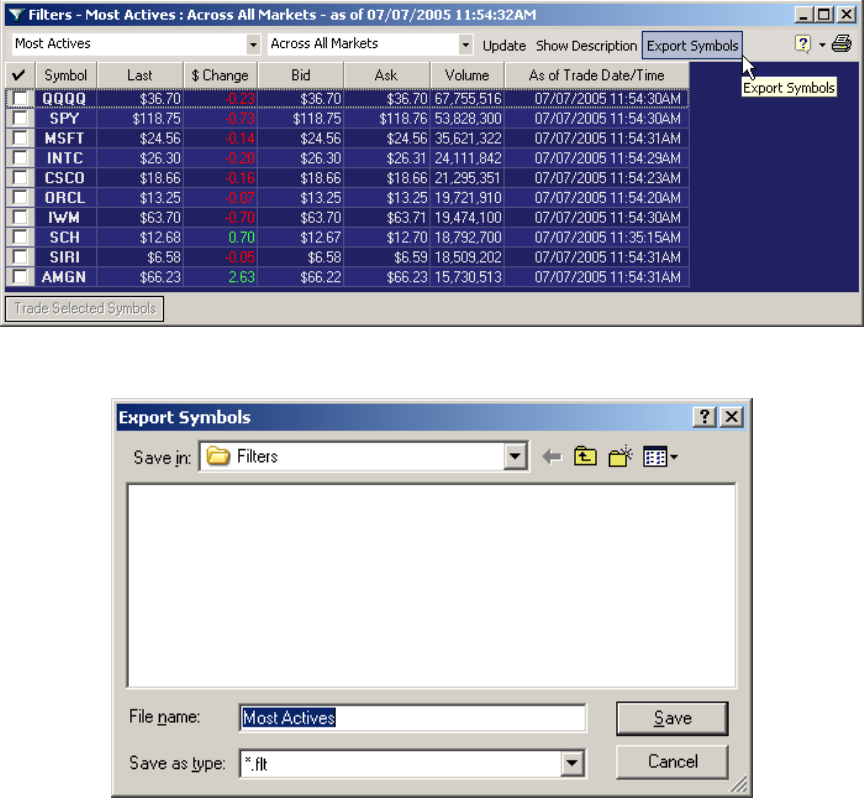Viewport: 864px width, 798px height.
Task: Create new folder in Export Symbols dialog
Action: 620,456
